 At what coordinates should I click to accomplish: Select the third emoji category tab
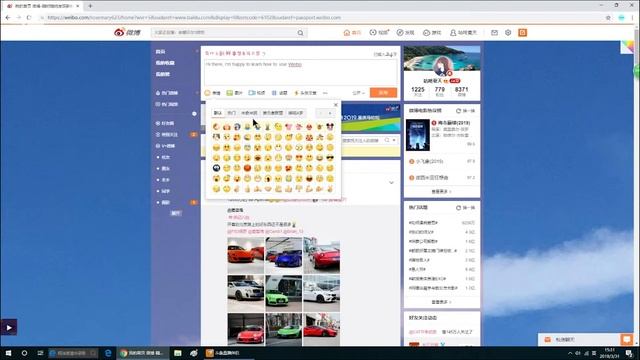click(249, 113)
